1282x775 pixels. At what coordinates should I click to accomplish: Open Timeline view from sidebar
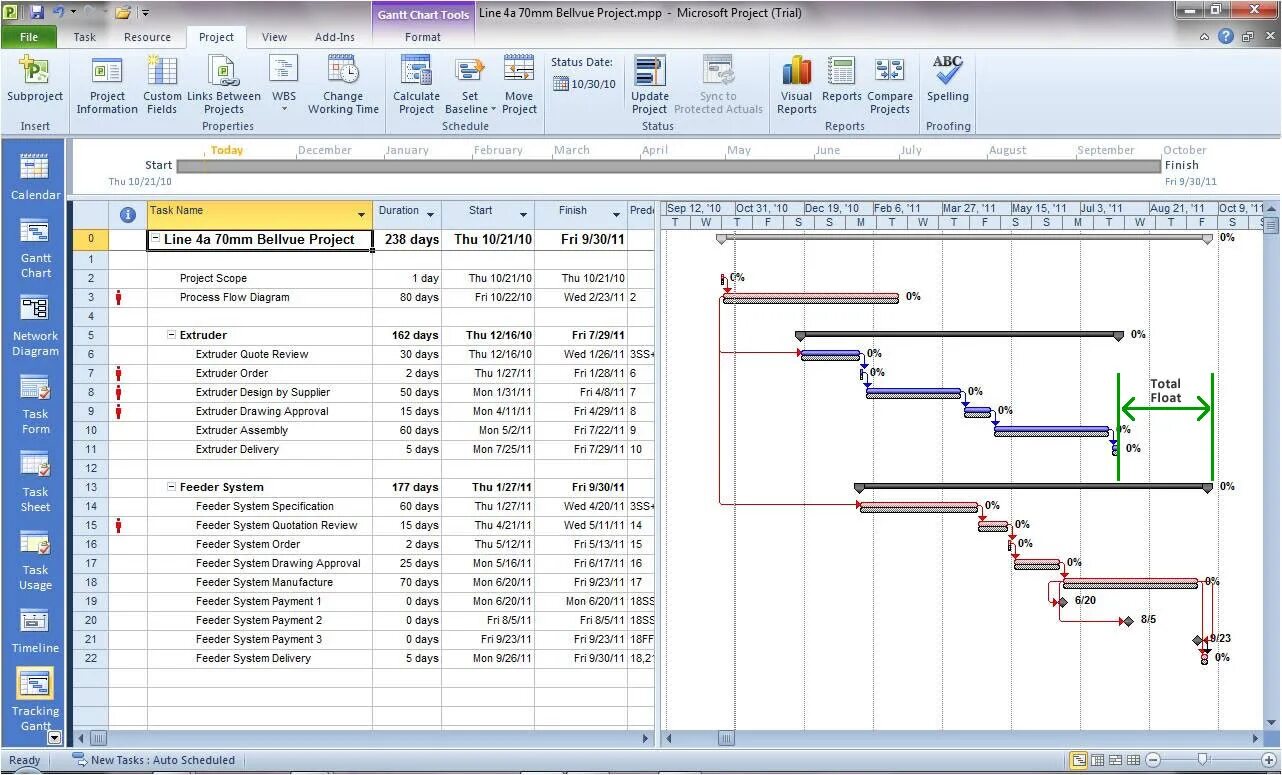(x=35, y=632)
